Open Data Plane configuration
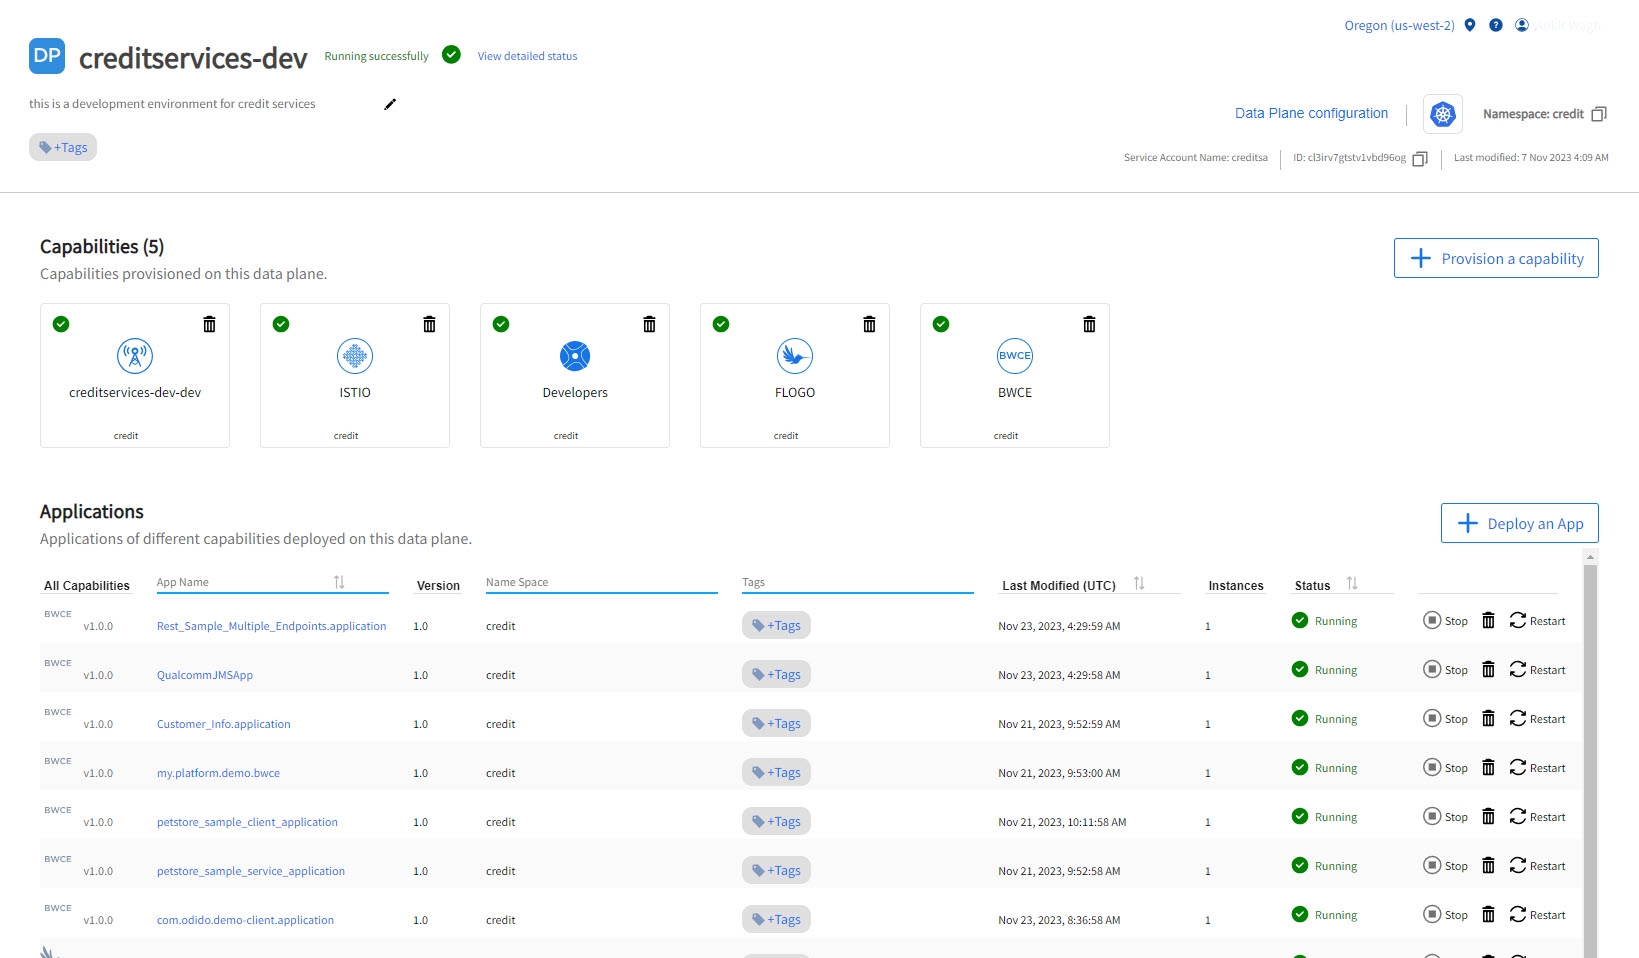1639x958 pixels. [x=1311, y=113]
